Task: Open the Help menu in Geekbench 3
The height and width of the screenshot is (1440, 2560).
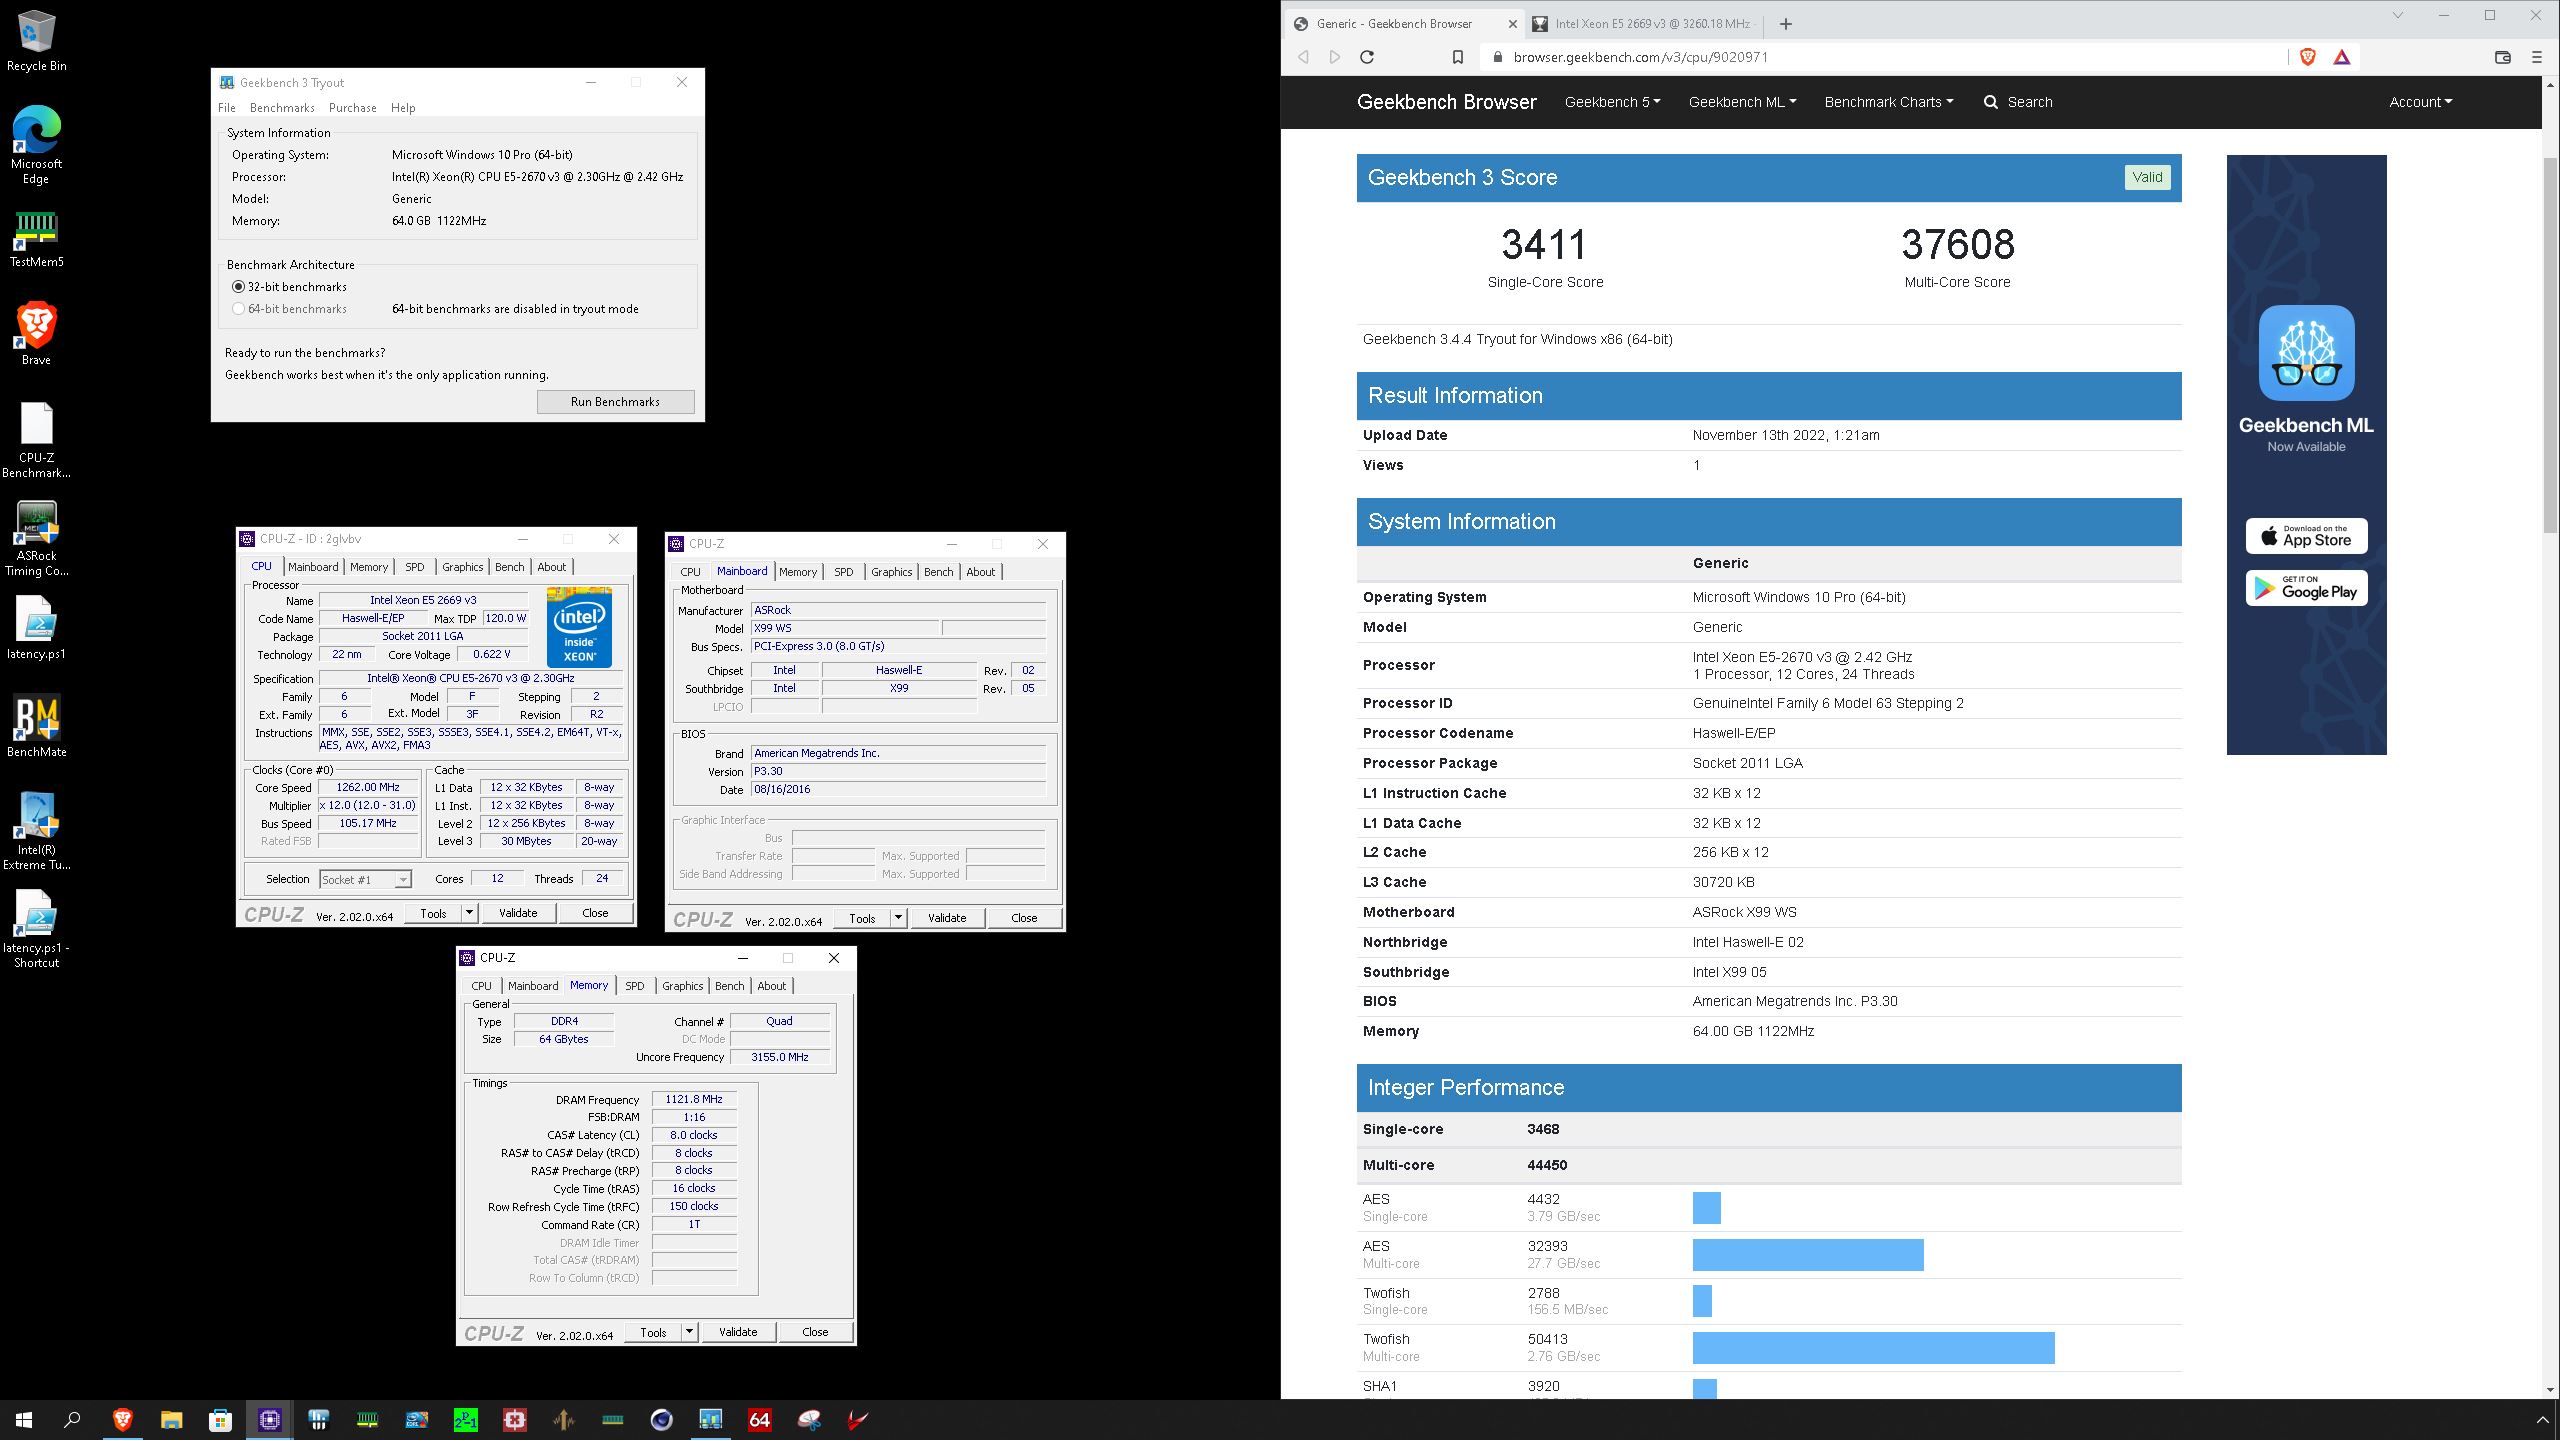Action: click(403, 108)
